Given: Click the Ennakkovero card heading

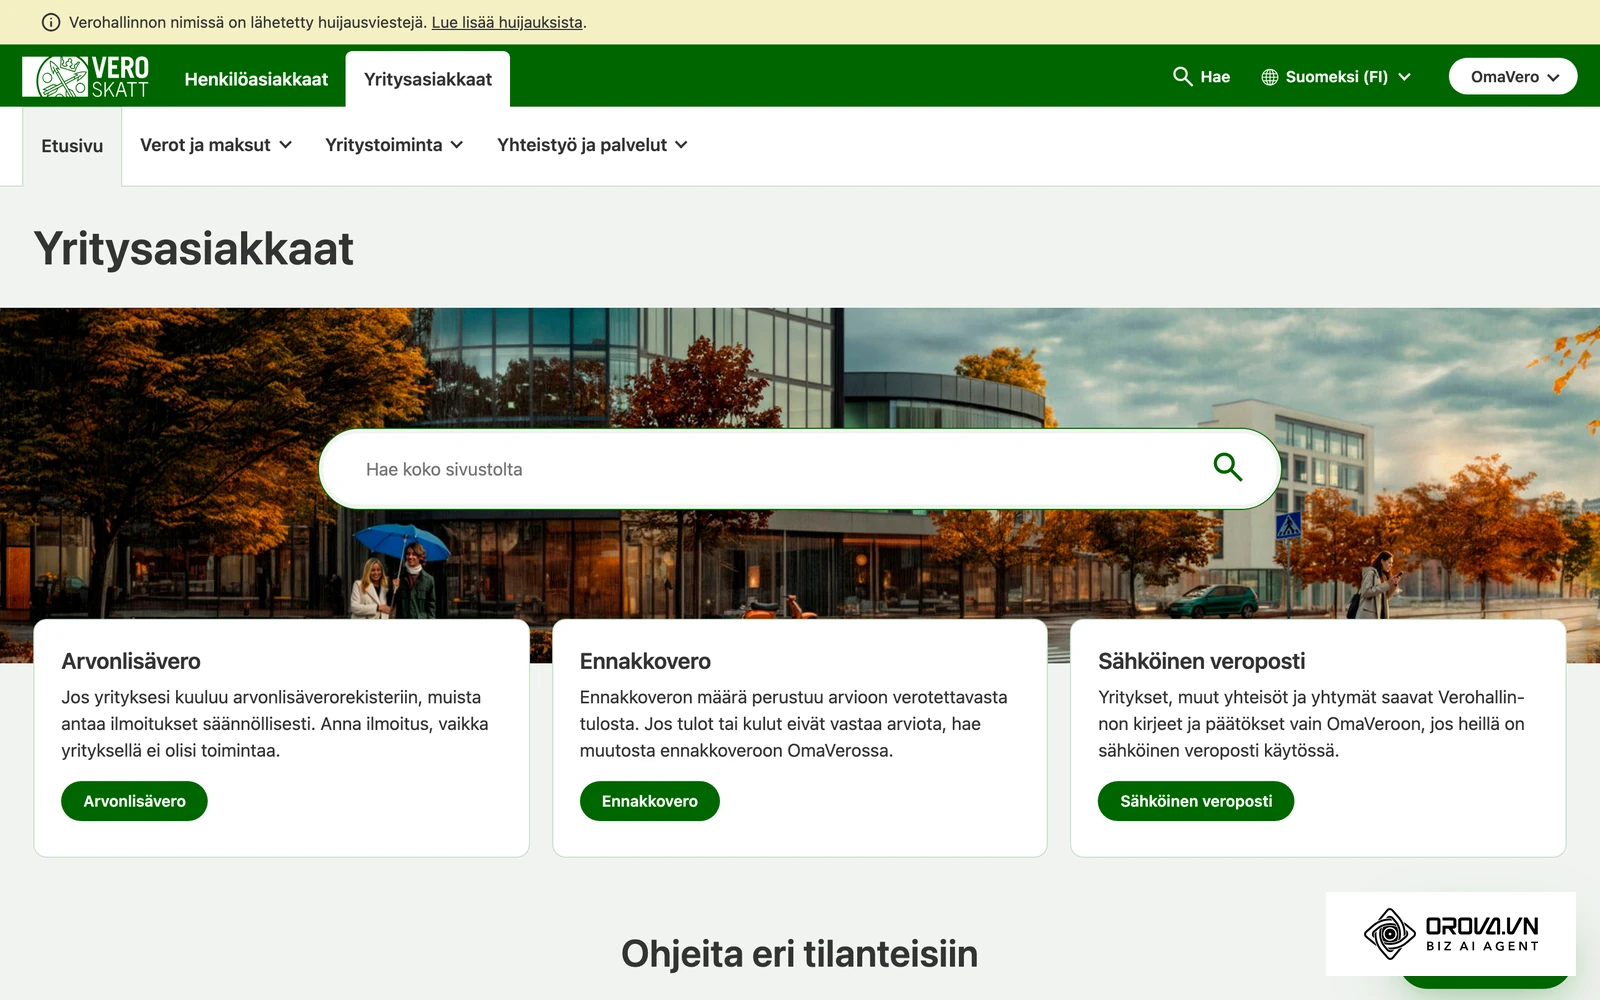Looking at the screenshot, I should tap(645, 661).
